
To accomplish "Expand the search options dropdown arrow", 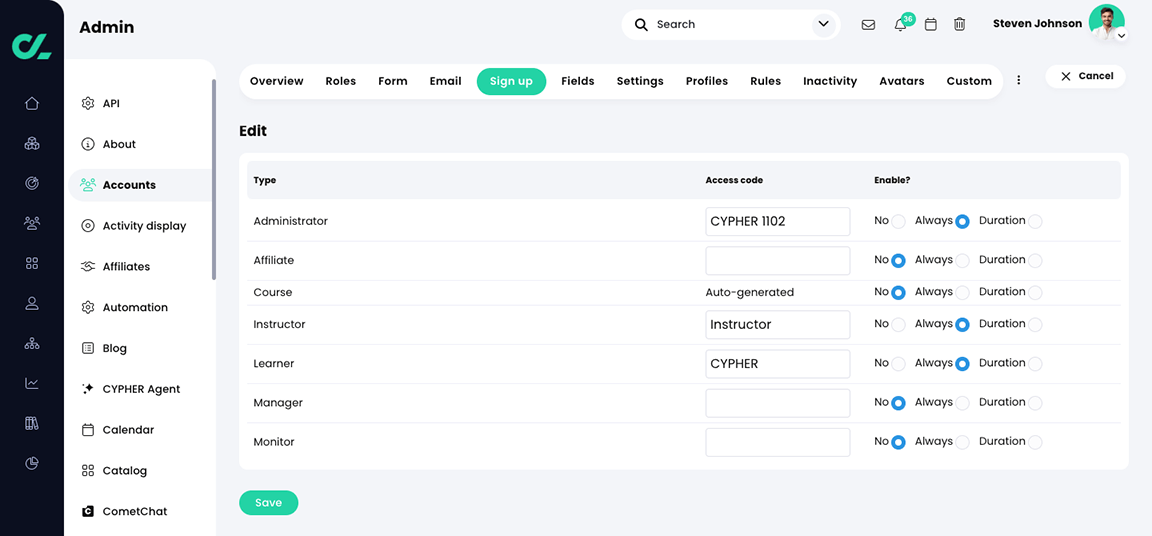I will [823, 24].
